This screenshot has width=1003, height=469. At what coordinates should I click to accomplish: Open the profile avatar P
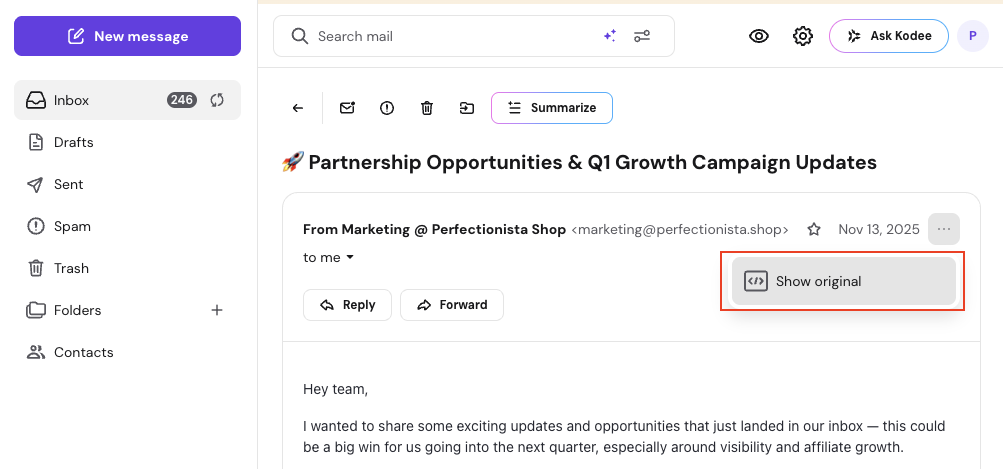(972, 36)
